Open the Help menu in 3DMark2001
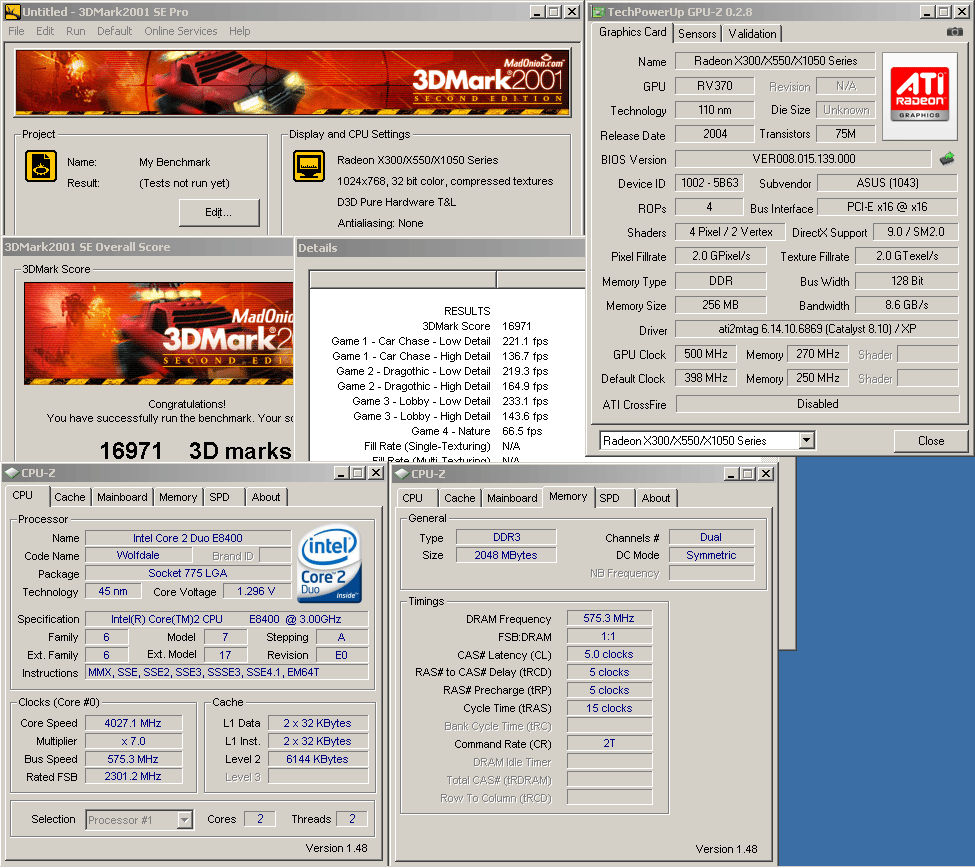The height and width of the screenshot is (868, 975). point(239,31)
